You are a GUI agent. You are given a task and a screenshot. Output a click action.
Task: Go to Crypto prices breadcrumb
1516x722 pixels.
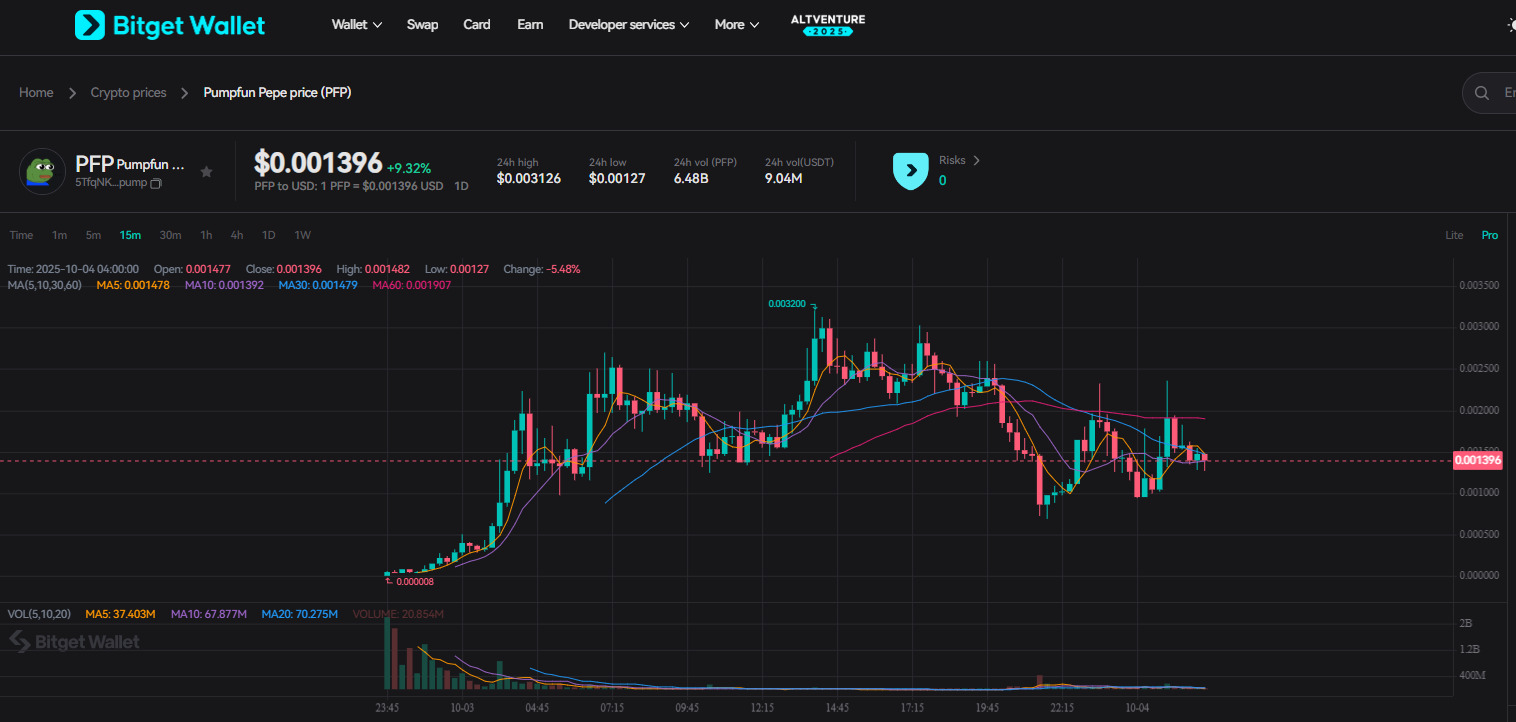(x=128, y=93)
